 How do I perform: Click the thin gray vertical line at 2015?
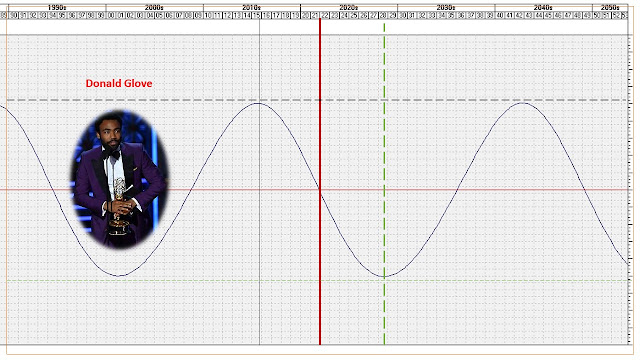pyautogui.click(x=259, y=182)
